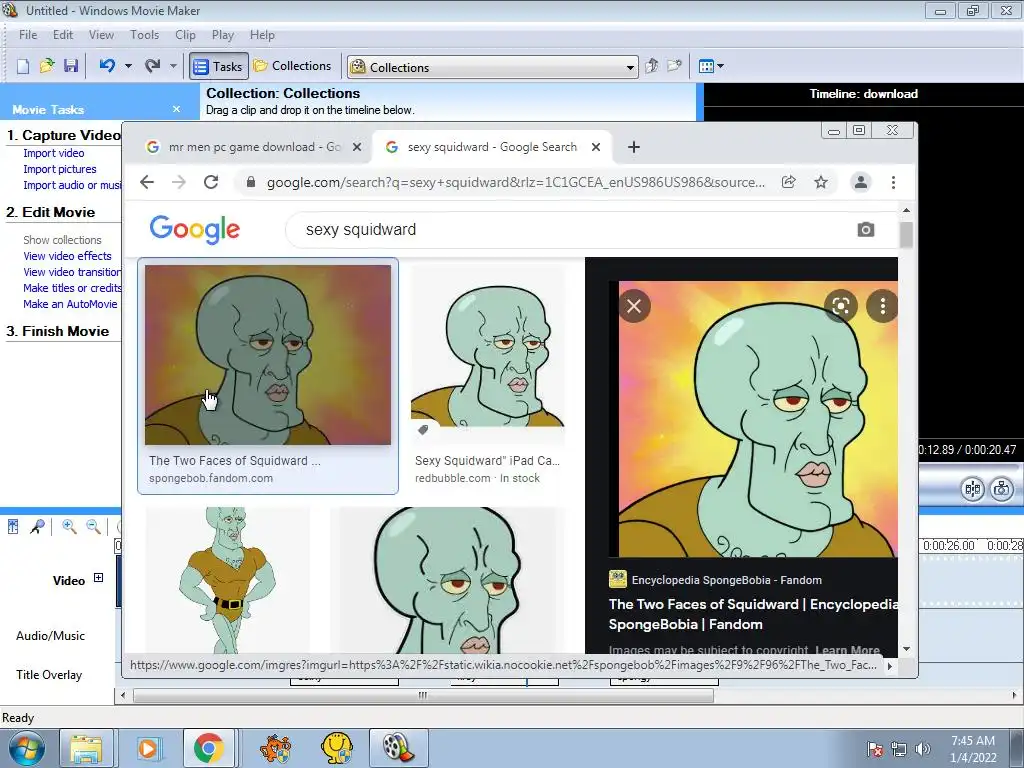Viewport: 1024px width, 768px height.
Task: Open the undo history dropdown arrow
Action: (128, 66)
